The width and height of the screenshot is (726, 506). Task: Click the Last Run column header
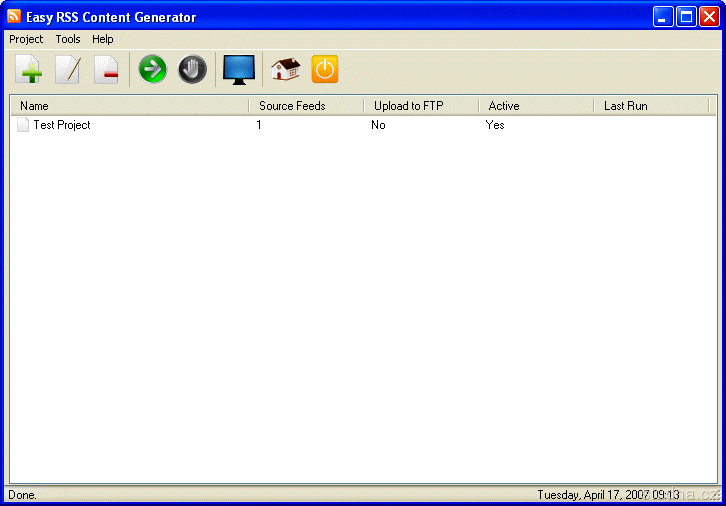click(650, 105)
